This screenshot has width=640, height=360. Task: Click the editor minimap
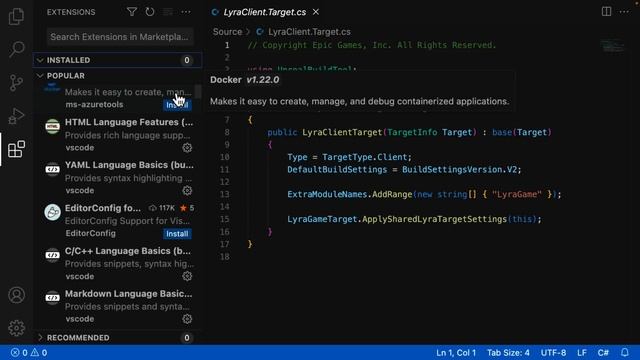pos(612,46)
